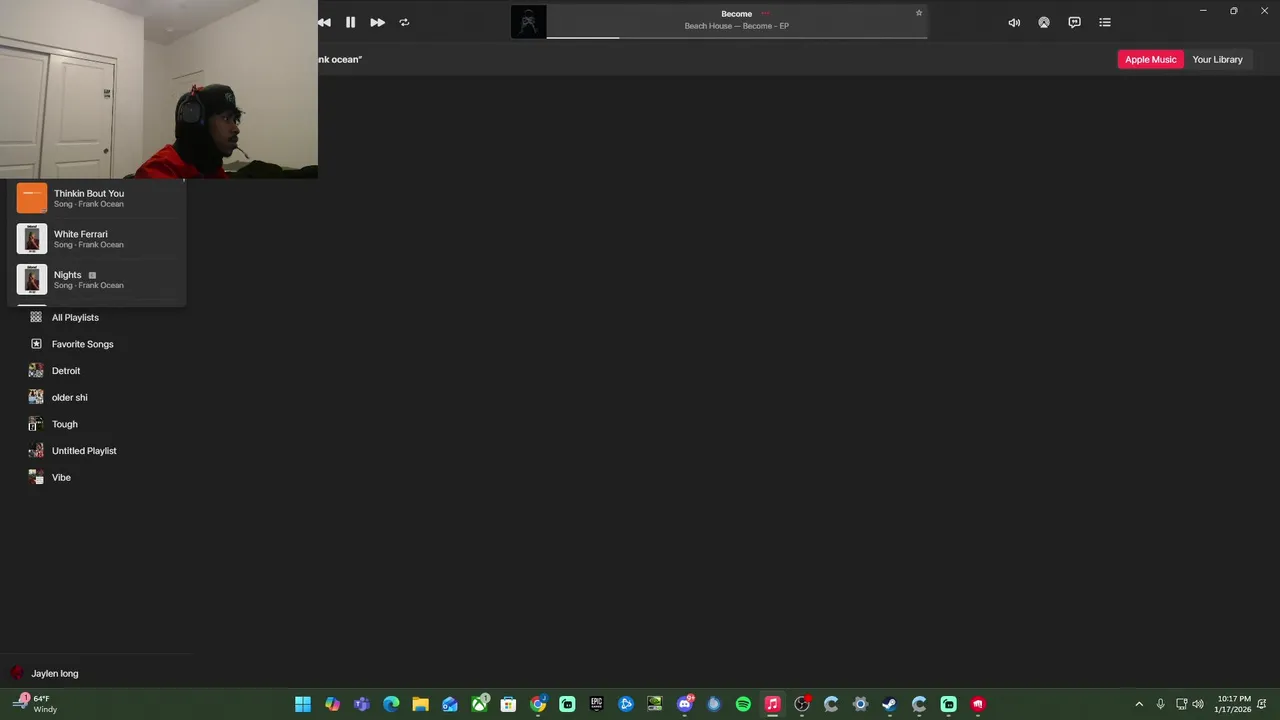Switch search scope to Your Library
This screenshot has width=1280, height=720.
click(x=1217, y=59)
